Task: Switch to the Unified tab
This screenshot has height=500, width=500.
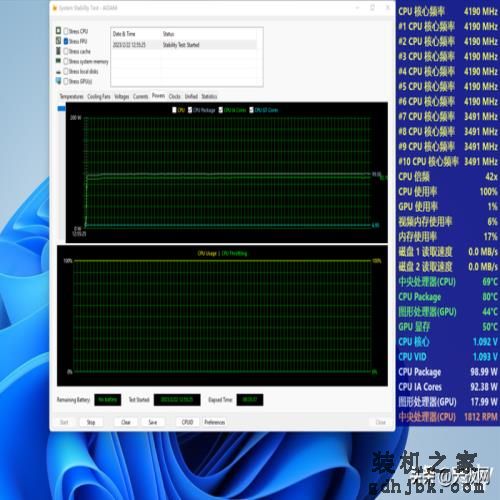Action: point(191,97)
